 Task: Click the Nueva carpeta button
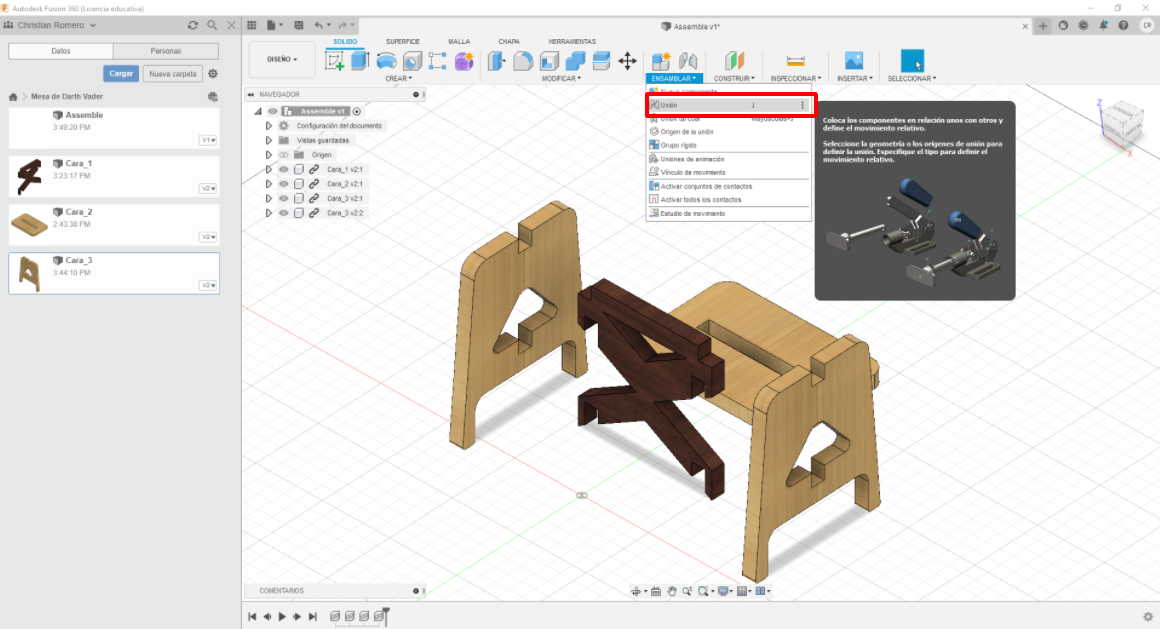click(172, 74)
